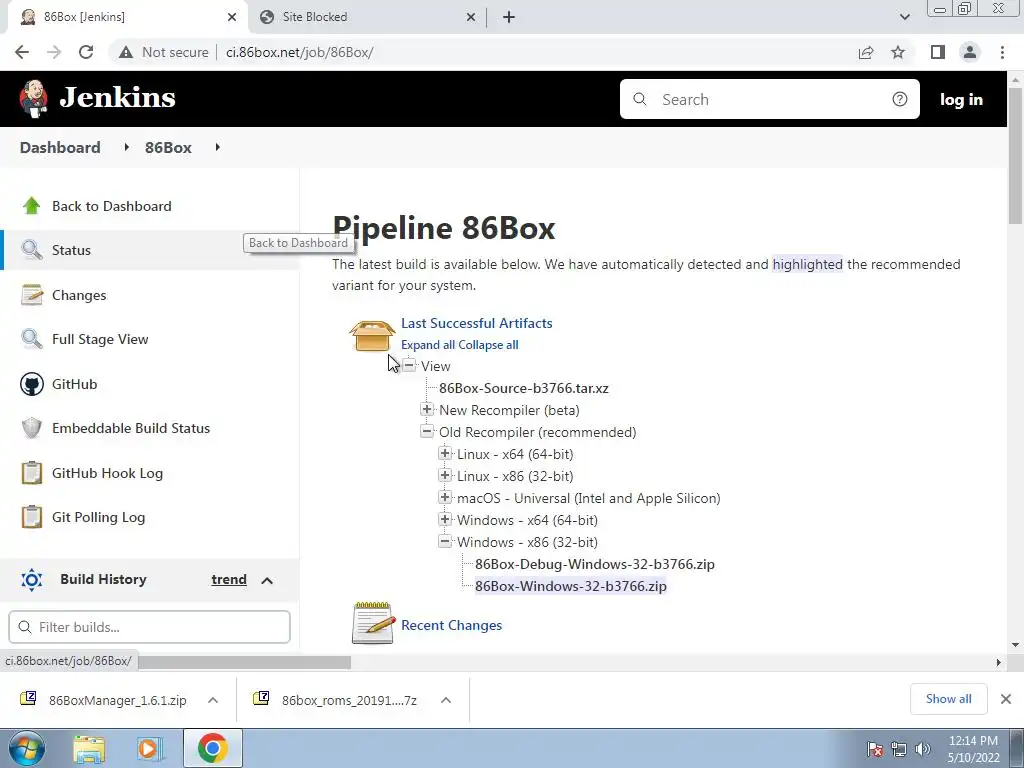Open the 86Box breadcrumb dropdown arrow

[217, 147]
